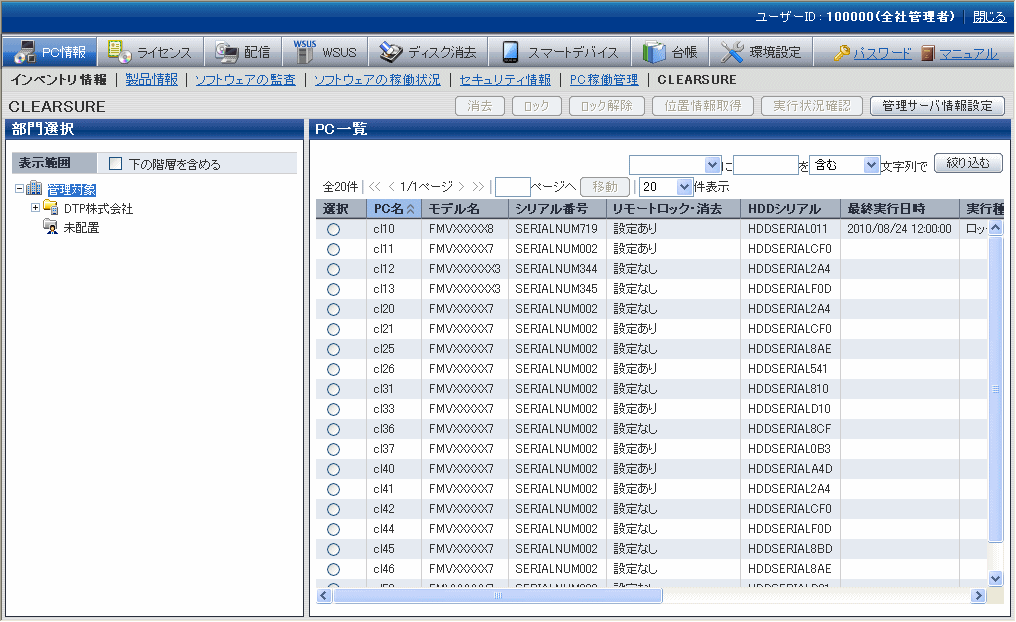Click the ライセンス license icon

119,52
